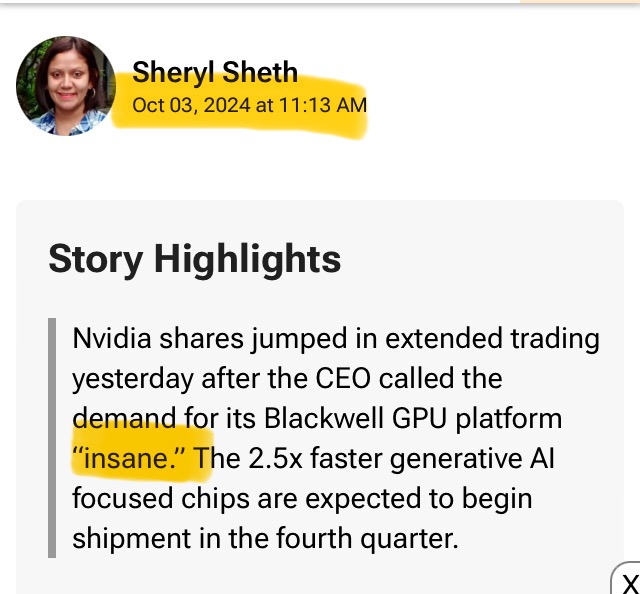Click the word shipment in the summary
Image resolution: width=640 pixels, height=594 pixels.
coord(126,538)
